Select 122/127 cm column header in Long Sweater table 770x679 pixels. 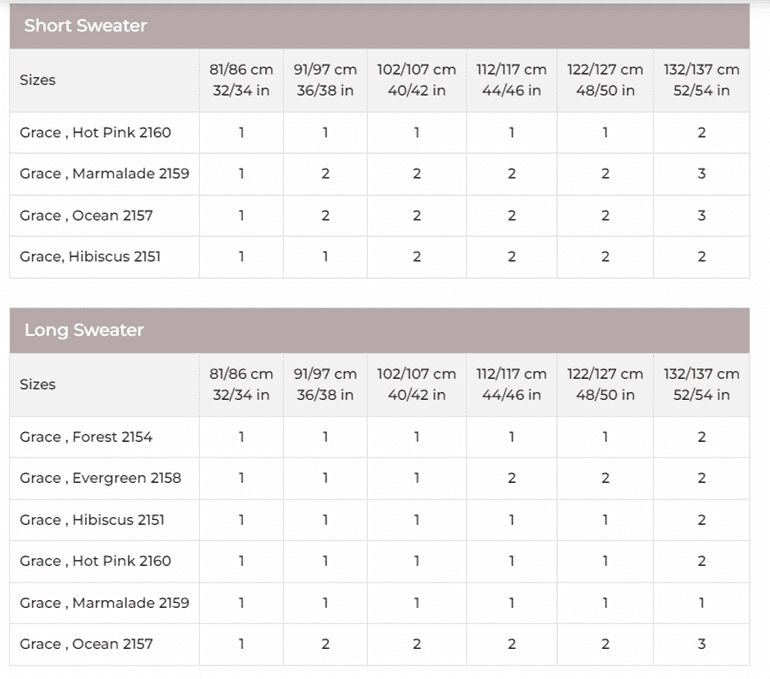(x=605, y=384)
